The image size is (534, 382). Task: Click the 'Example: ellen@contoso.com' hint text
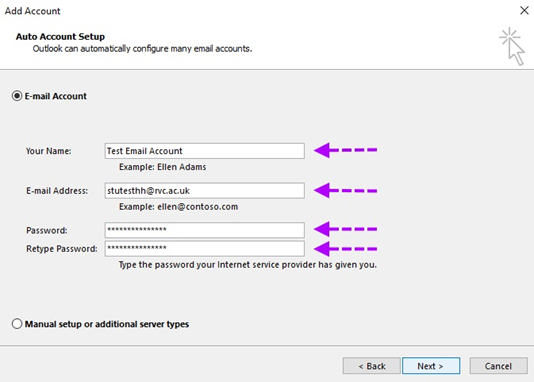(x=178, y=207)
